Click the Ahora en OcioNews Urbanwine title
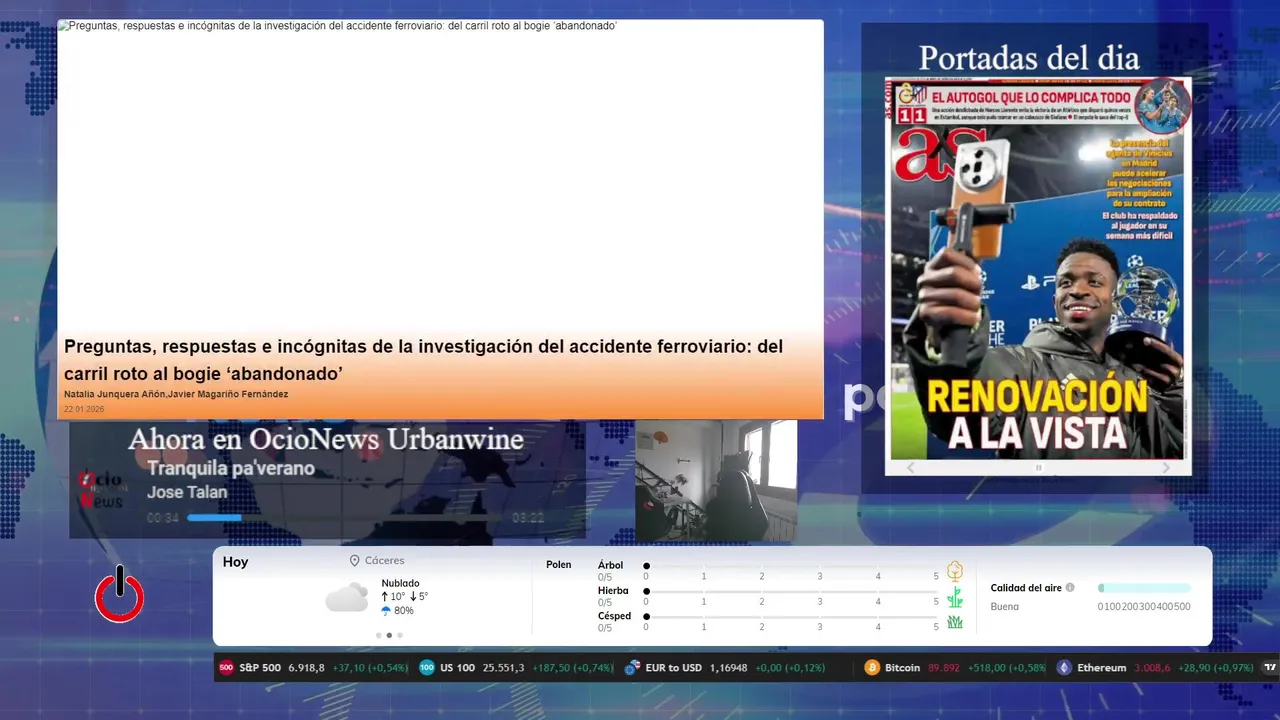Screen dimensions: 1280x720 (x=326, y=439)
